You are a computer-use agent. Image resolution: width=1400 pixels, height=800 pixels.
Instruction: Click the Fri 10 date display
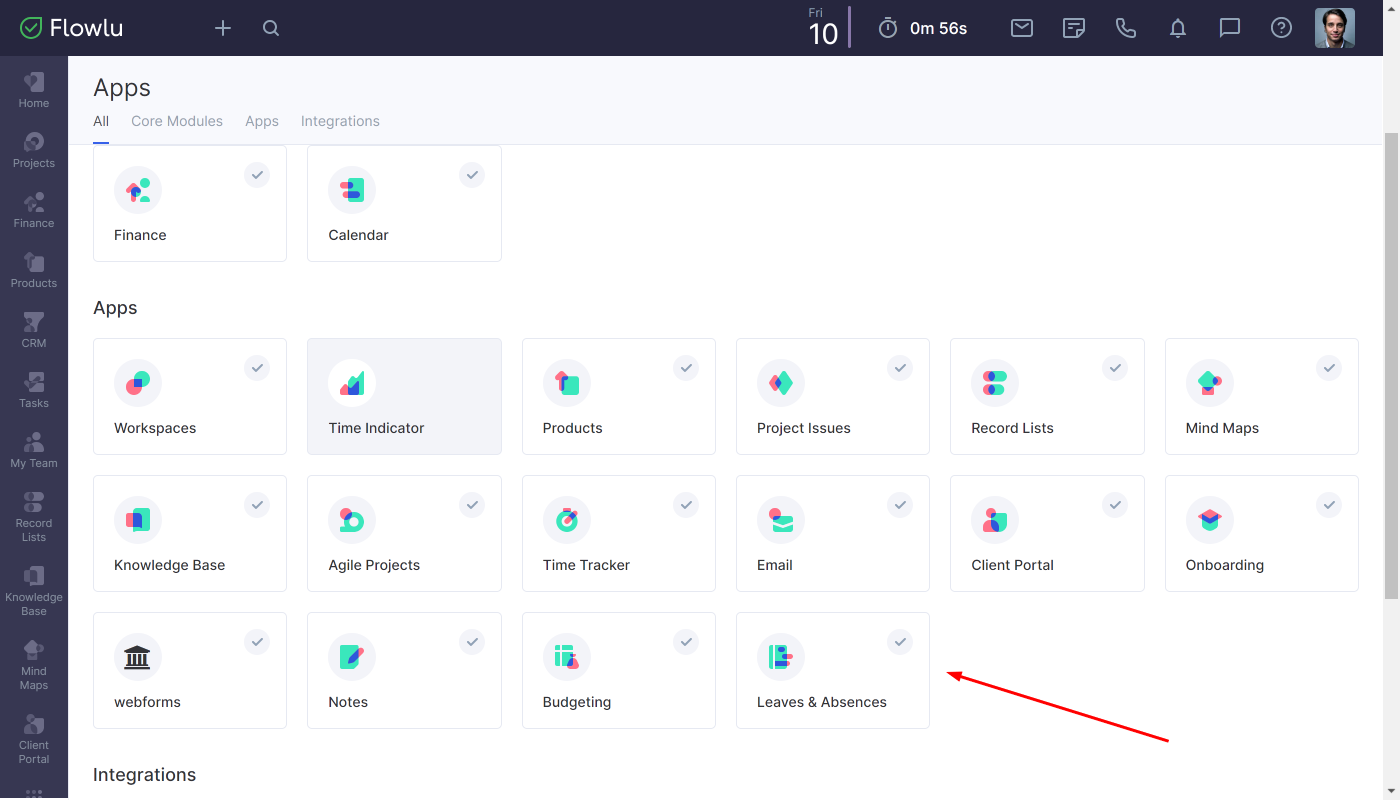click(x=823, y=27)
